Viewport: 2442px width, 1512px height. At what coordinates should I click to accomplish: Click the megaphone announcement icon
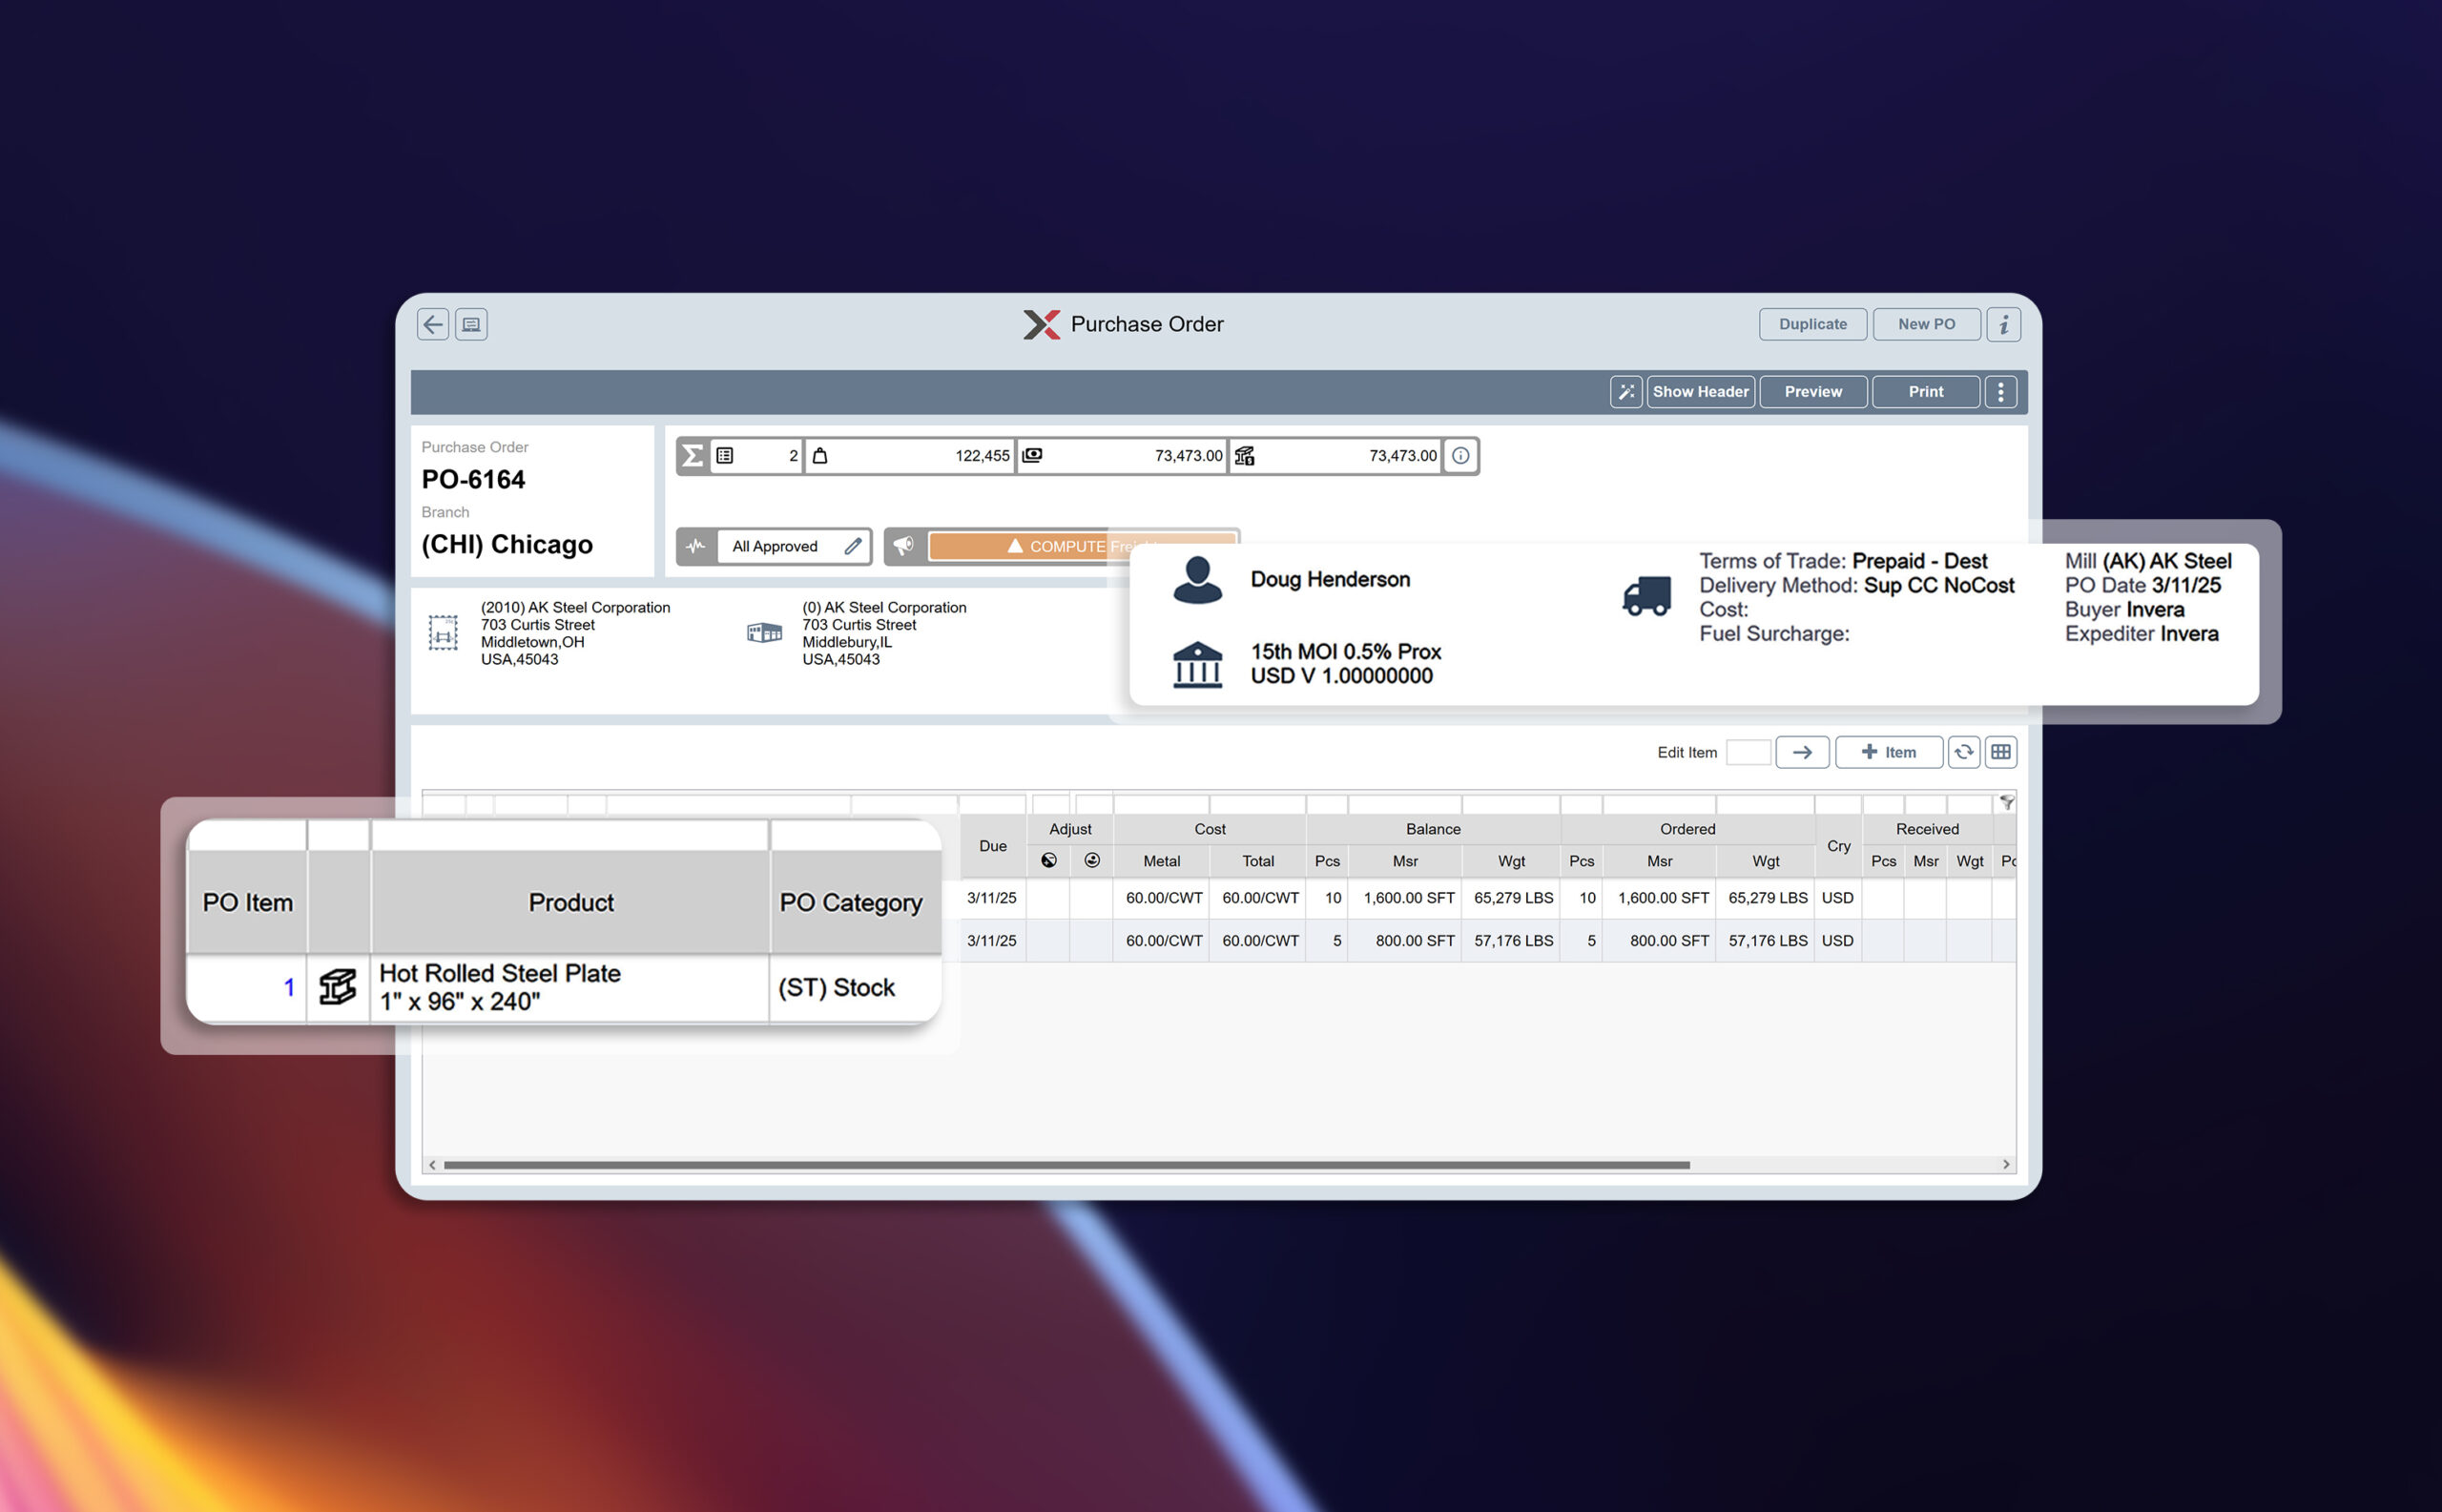[x=903, y=546]
